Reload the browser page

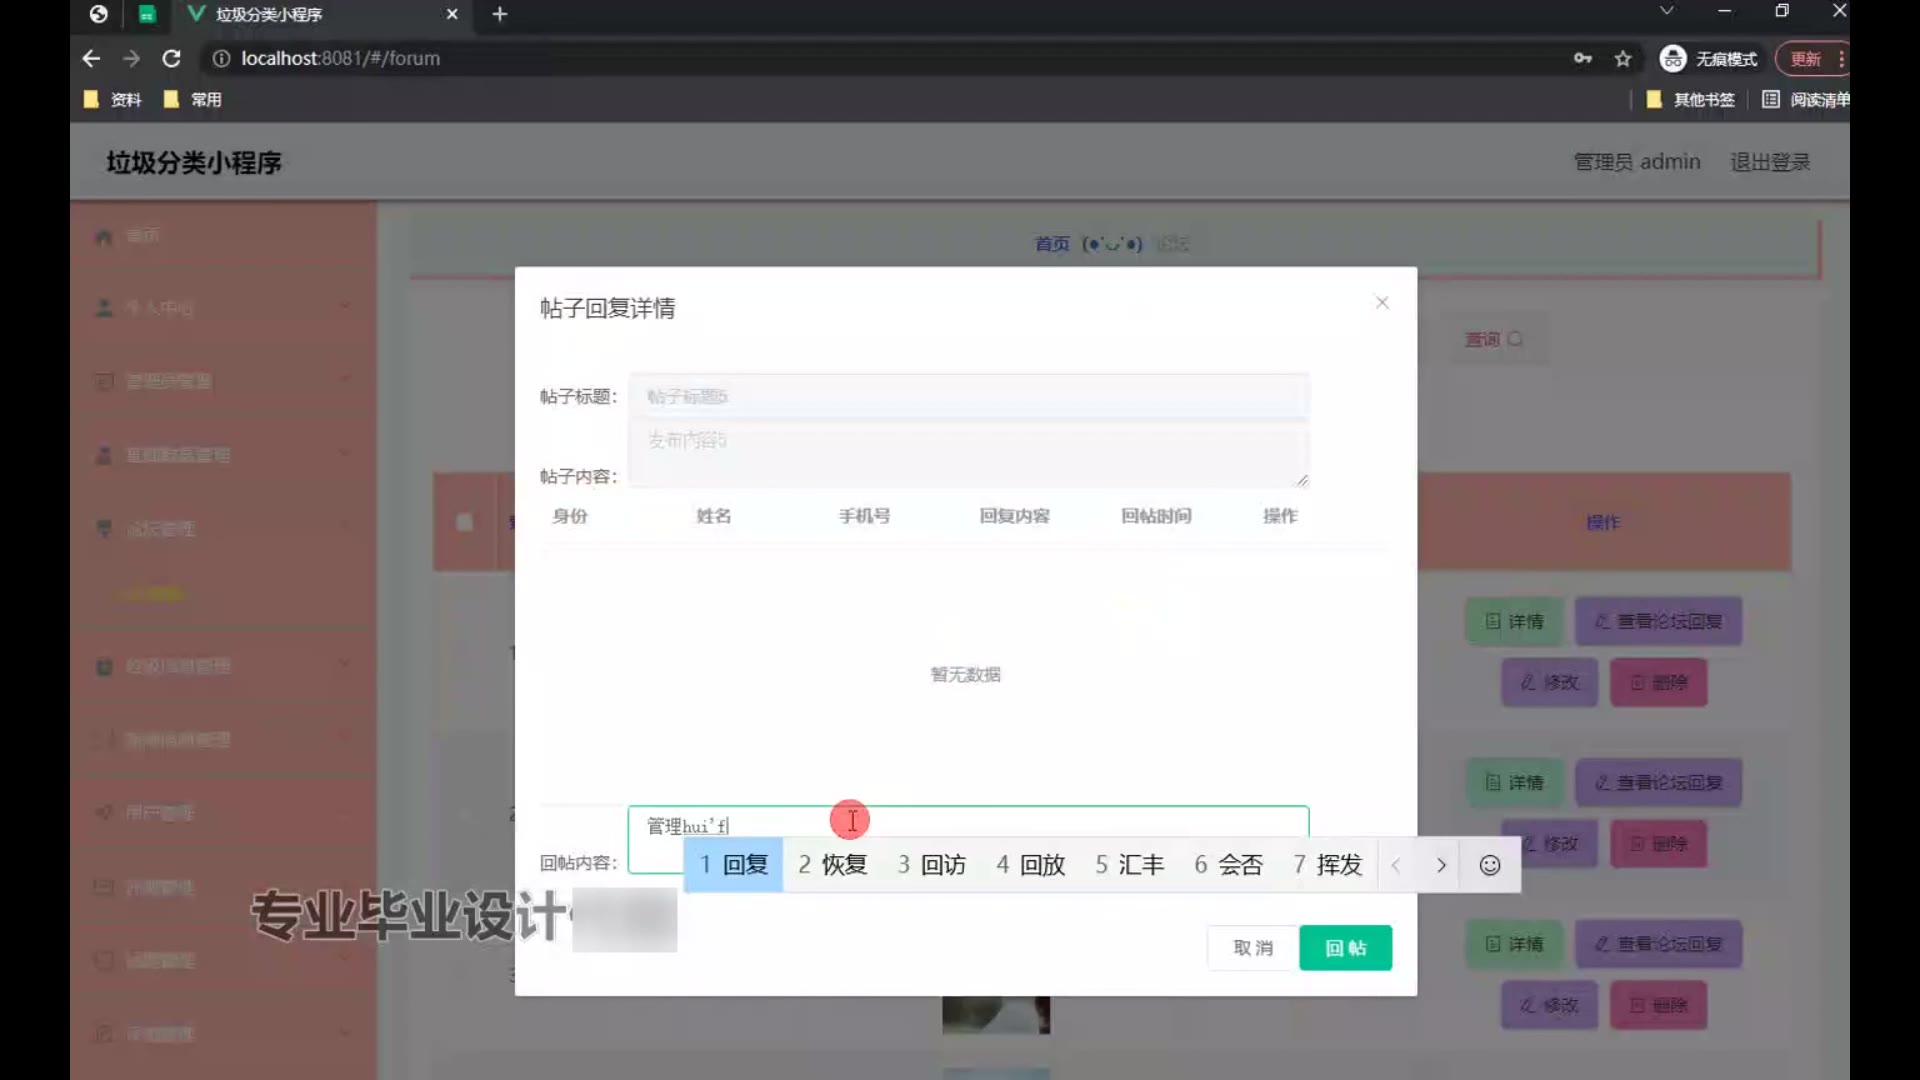[x=171, y=59]
